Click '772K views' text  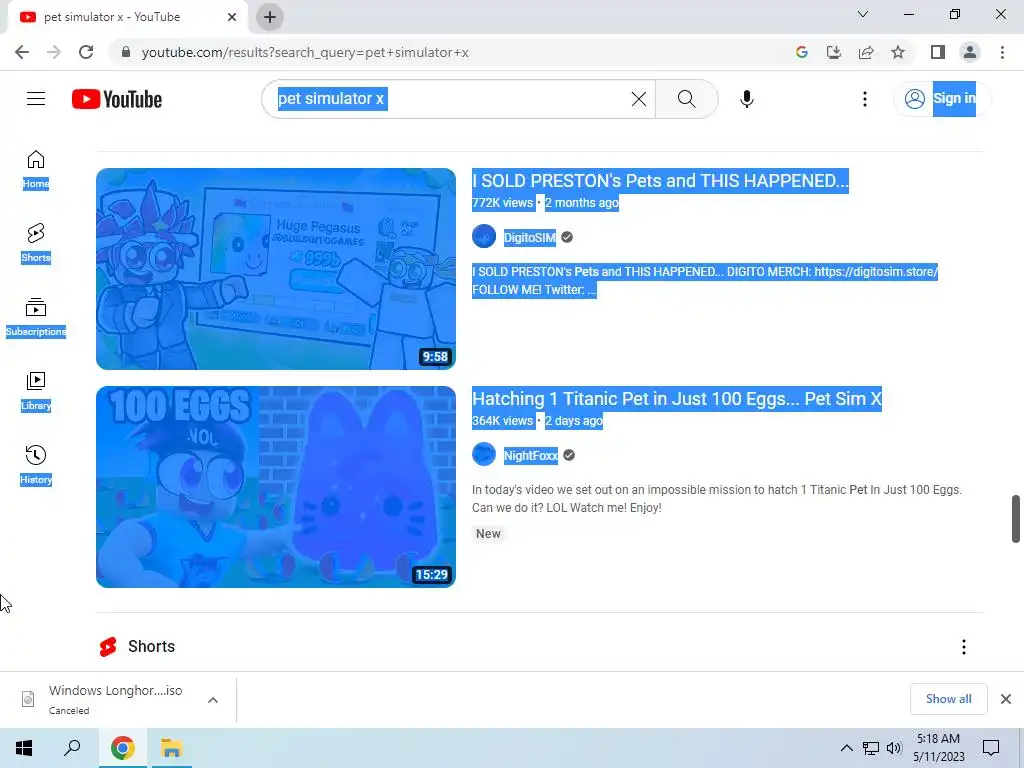(x=502, y=202)
